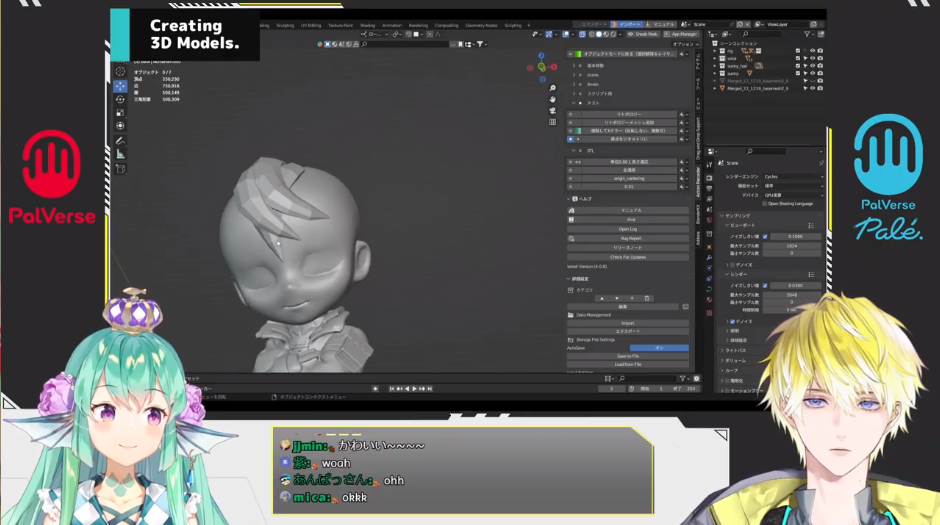
Task: Uncheck the viewport noise threshold checkbox
Action: coord(766,237)
